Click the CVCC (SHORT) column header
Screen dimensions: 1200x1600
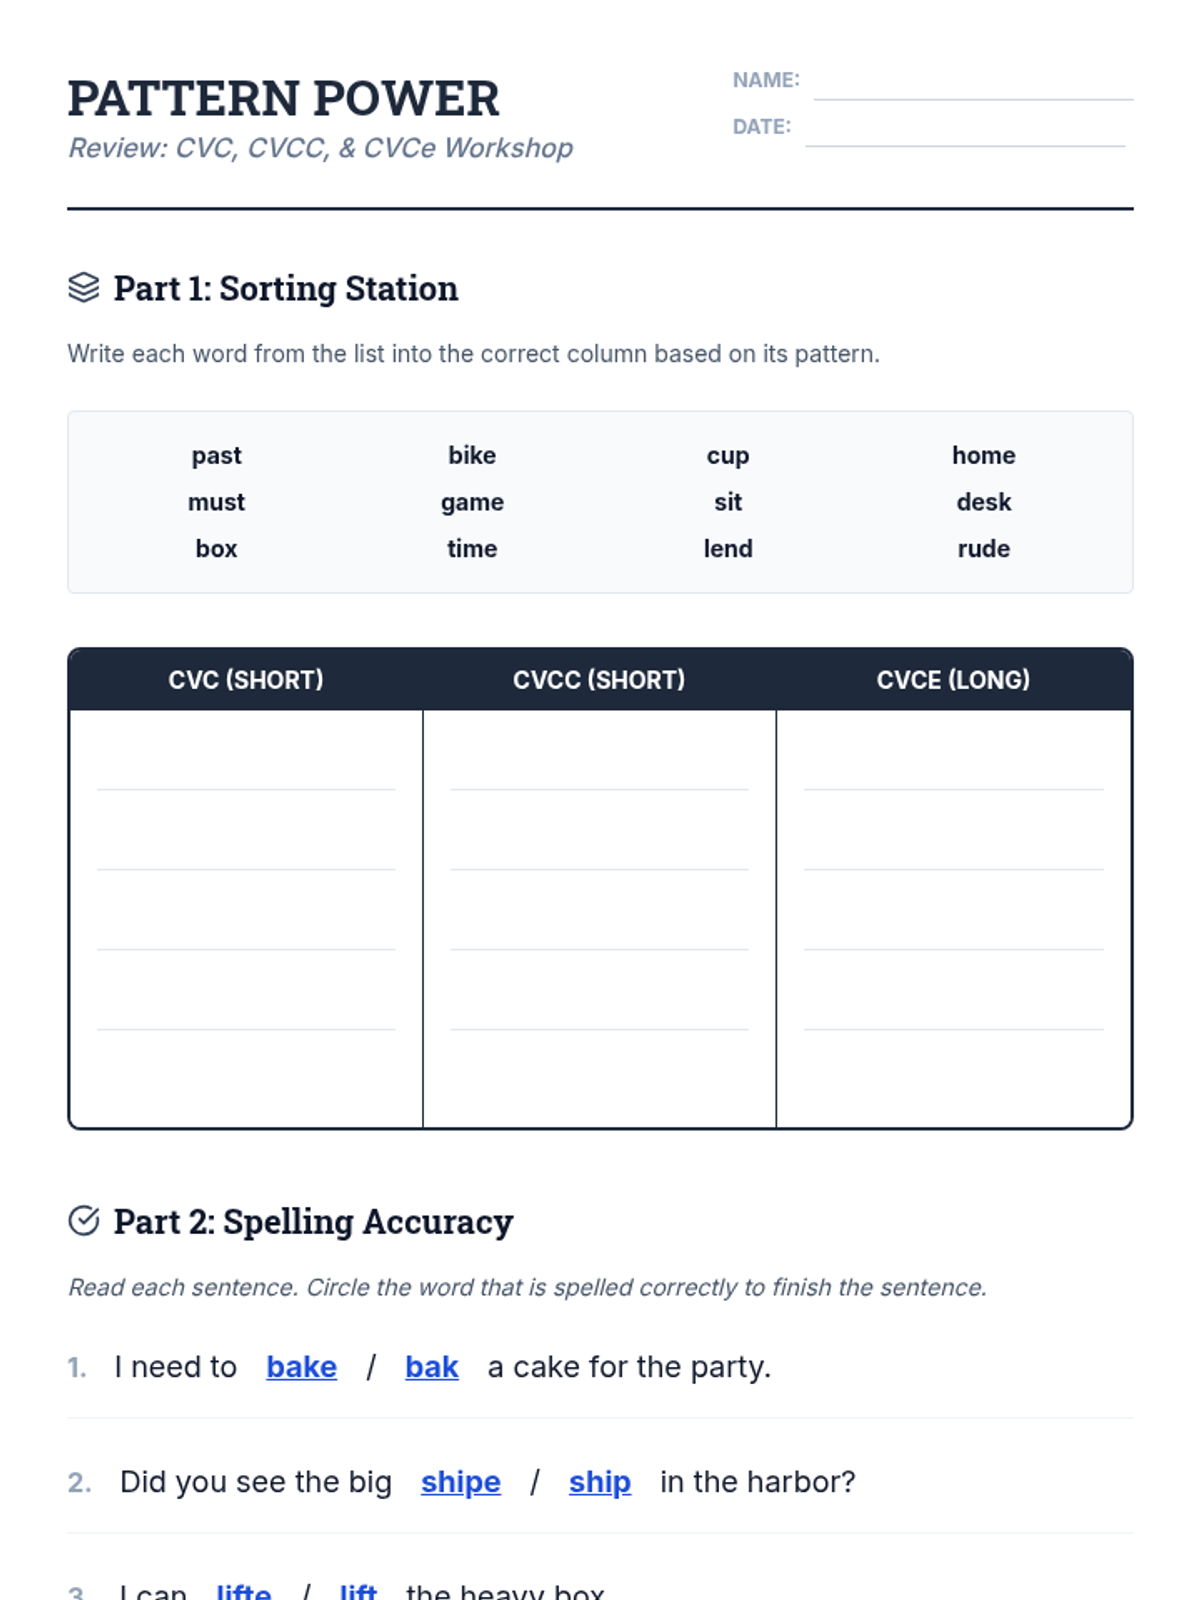599,680
